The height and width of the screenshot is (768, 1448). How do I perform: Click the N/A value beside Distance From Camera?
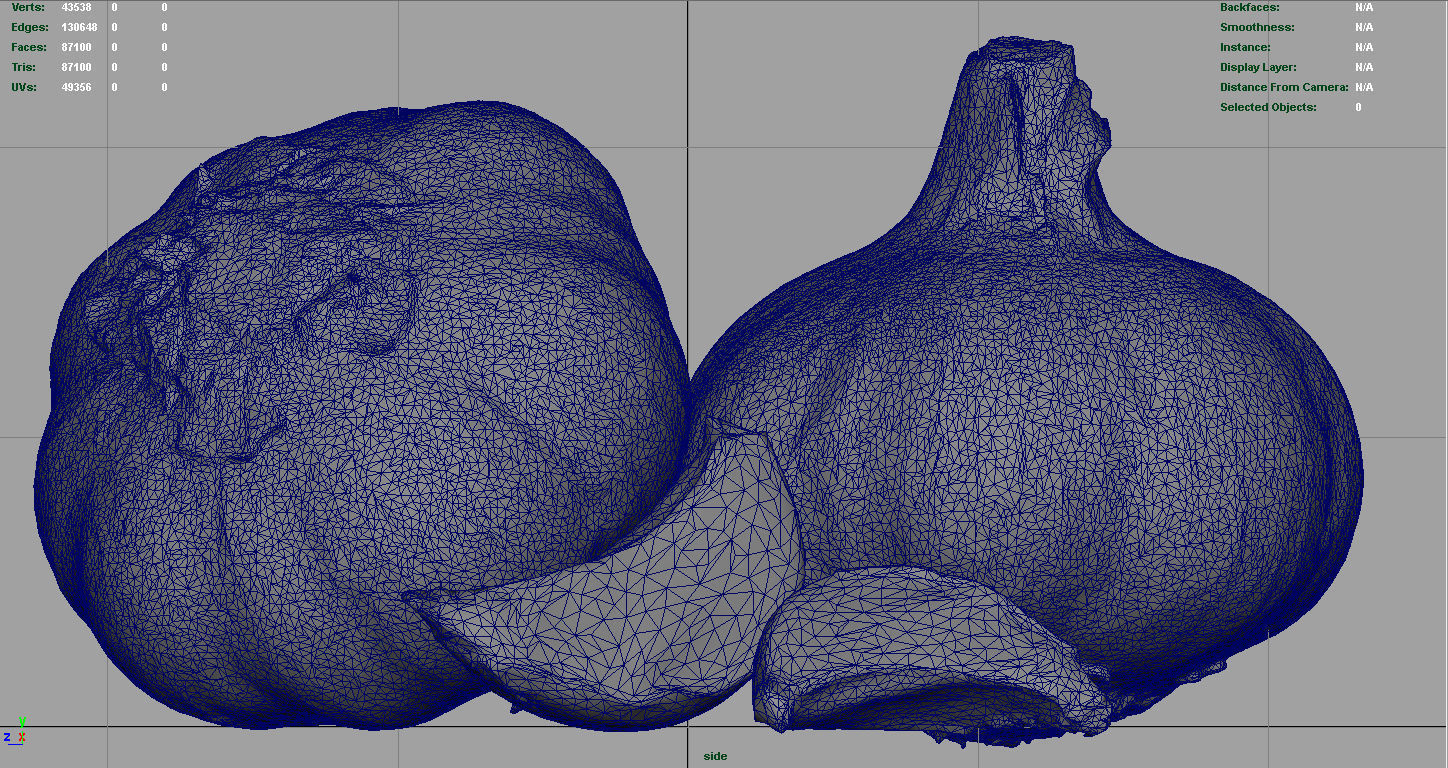click(x=1364, y=87)
